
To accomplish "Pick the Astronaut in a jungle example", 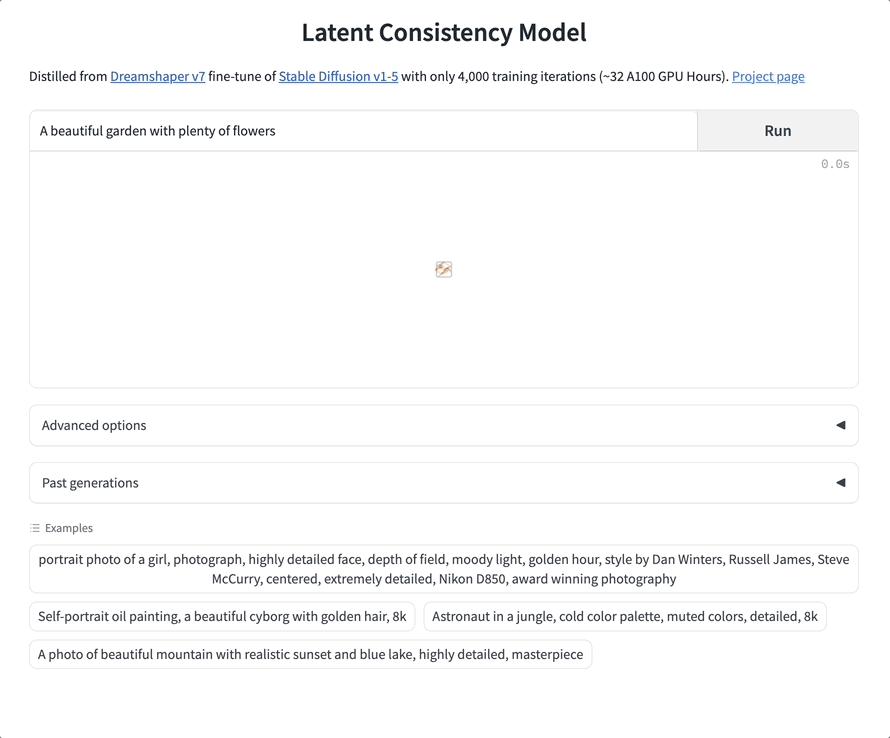I will 625,616.
